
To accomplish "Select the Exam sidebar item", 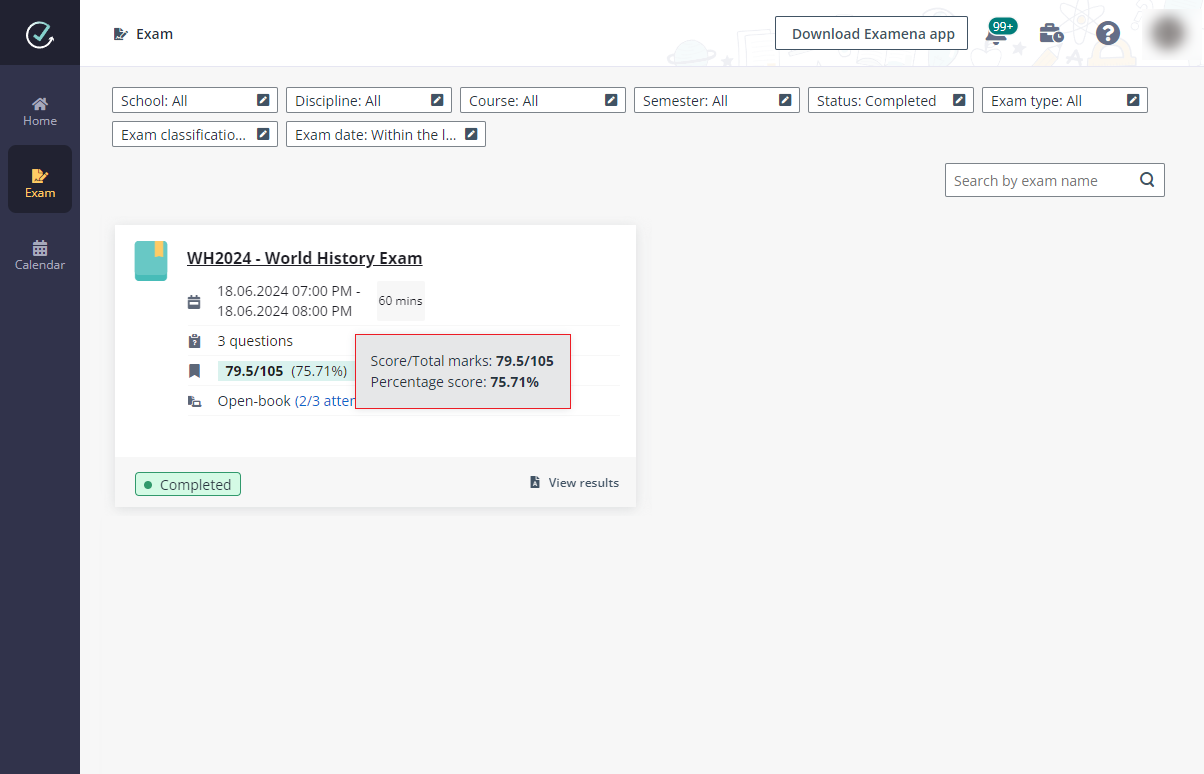I will point(40,183).
